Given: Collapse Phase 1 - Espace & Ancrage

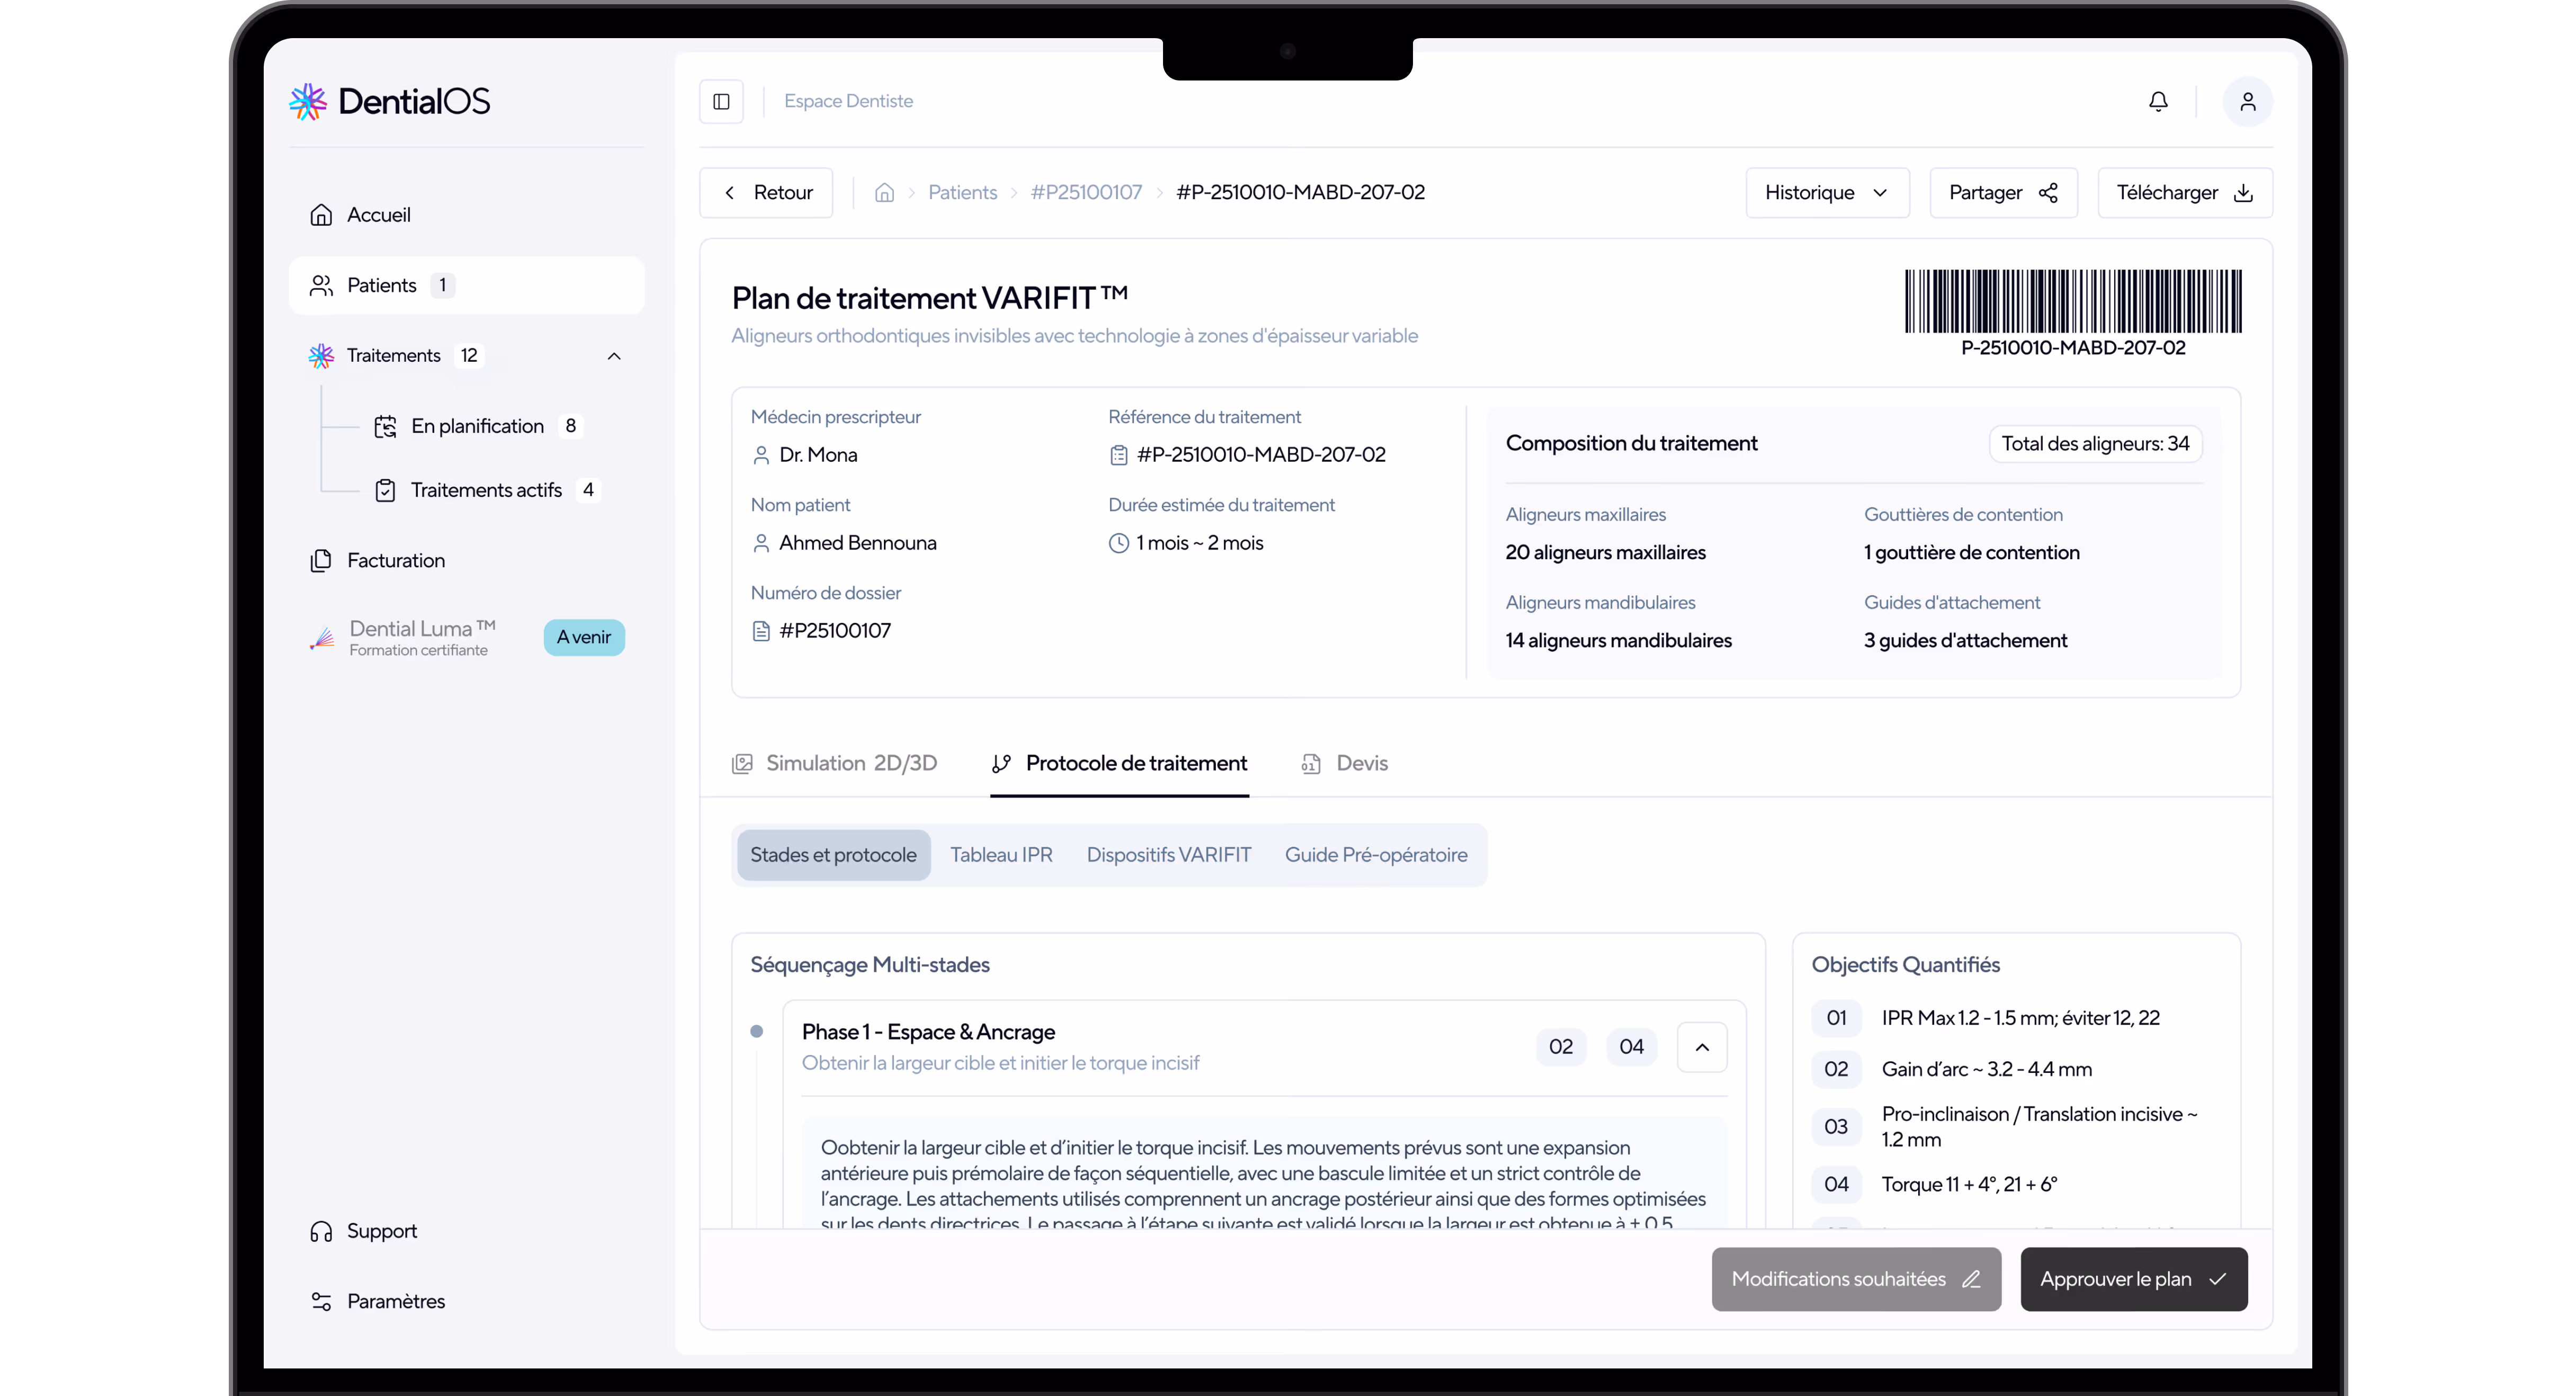Looking at the screenshot, I should [x=1702, y=1047].
